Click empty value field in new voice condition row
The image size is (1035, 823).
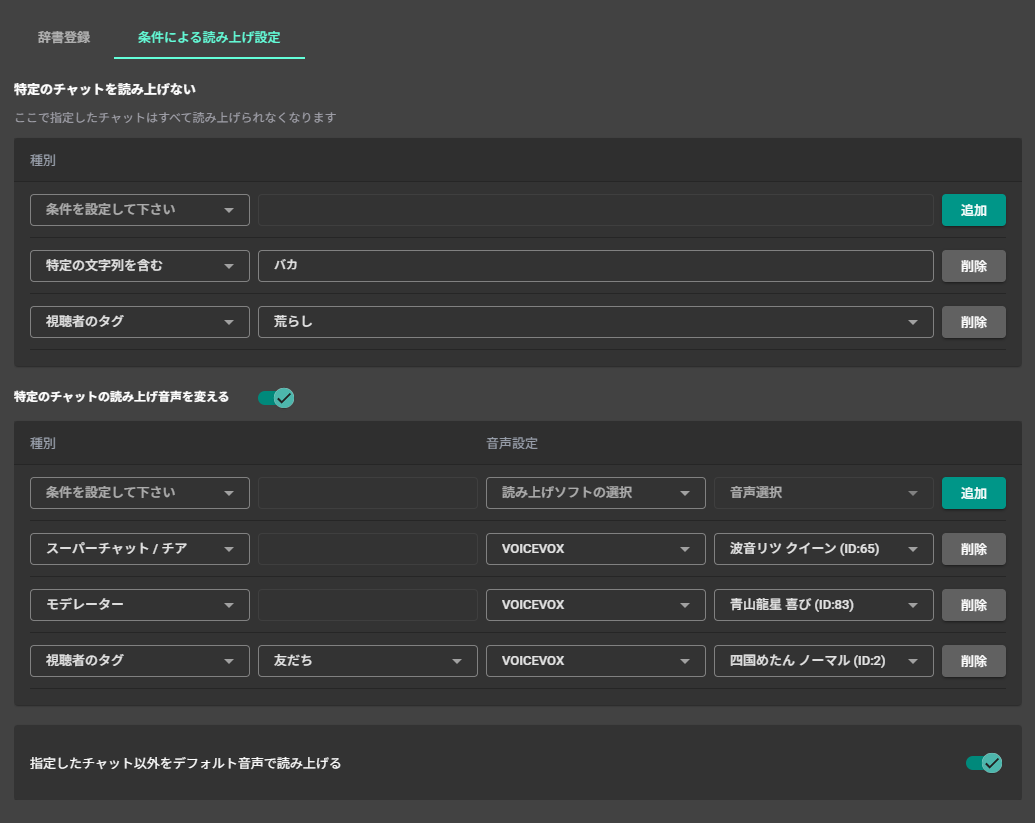click(x=368, y=493)
